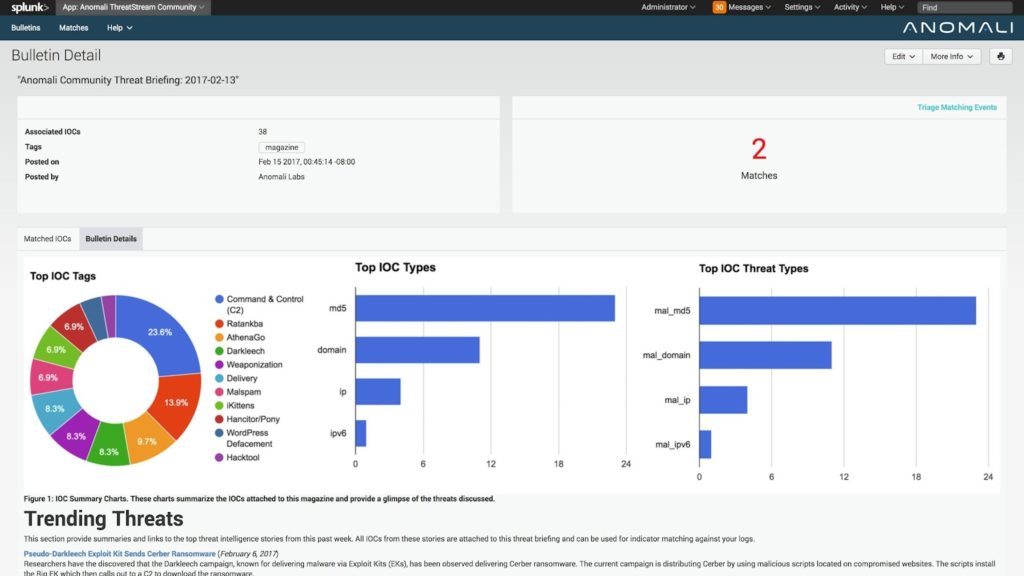Click the 'Trending Threats' heading

[104, 519]
